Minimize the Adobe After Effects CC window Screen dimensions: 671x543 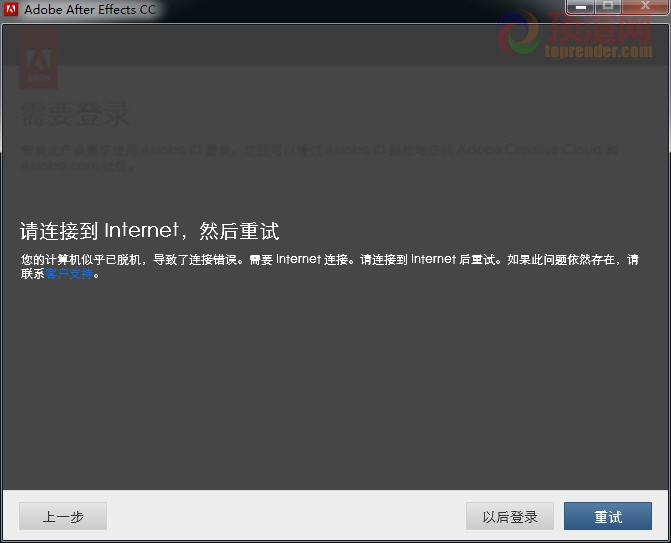pos(580,6)
